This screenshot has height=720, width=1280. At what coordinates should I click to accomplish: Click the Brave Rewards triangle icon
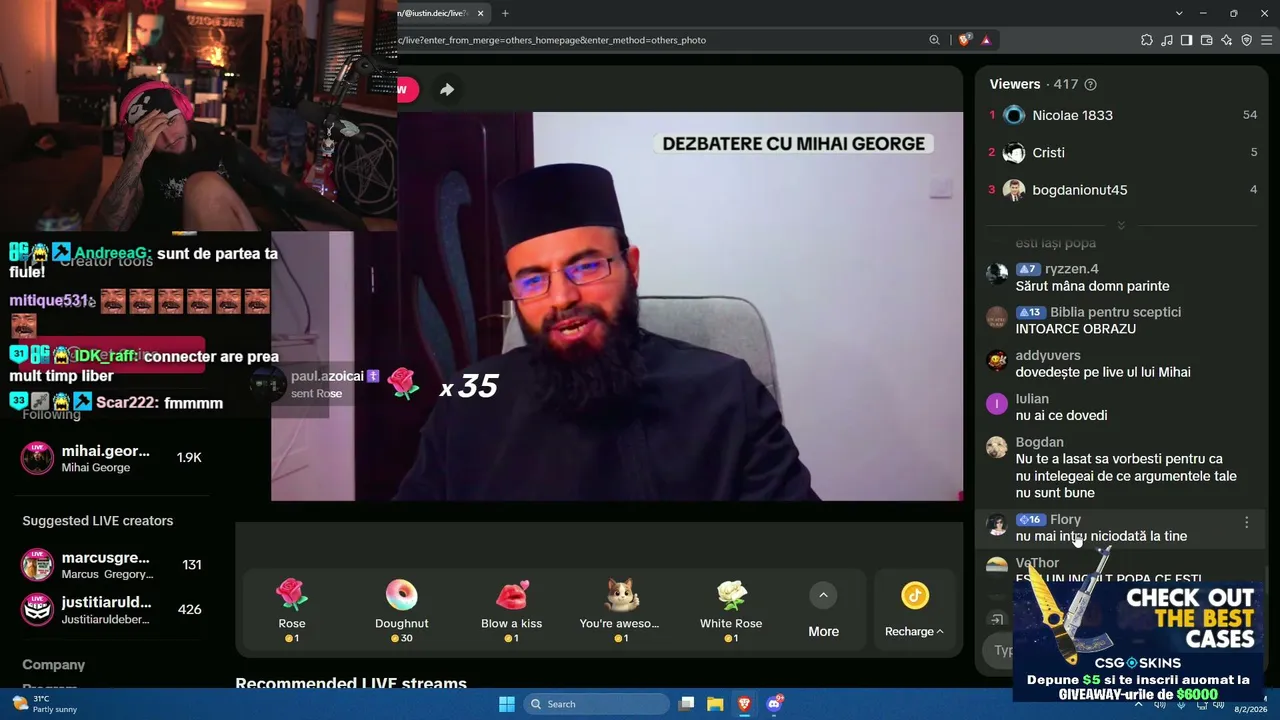click(x=986, y=40)
